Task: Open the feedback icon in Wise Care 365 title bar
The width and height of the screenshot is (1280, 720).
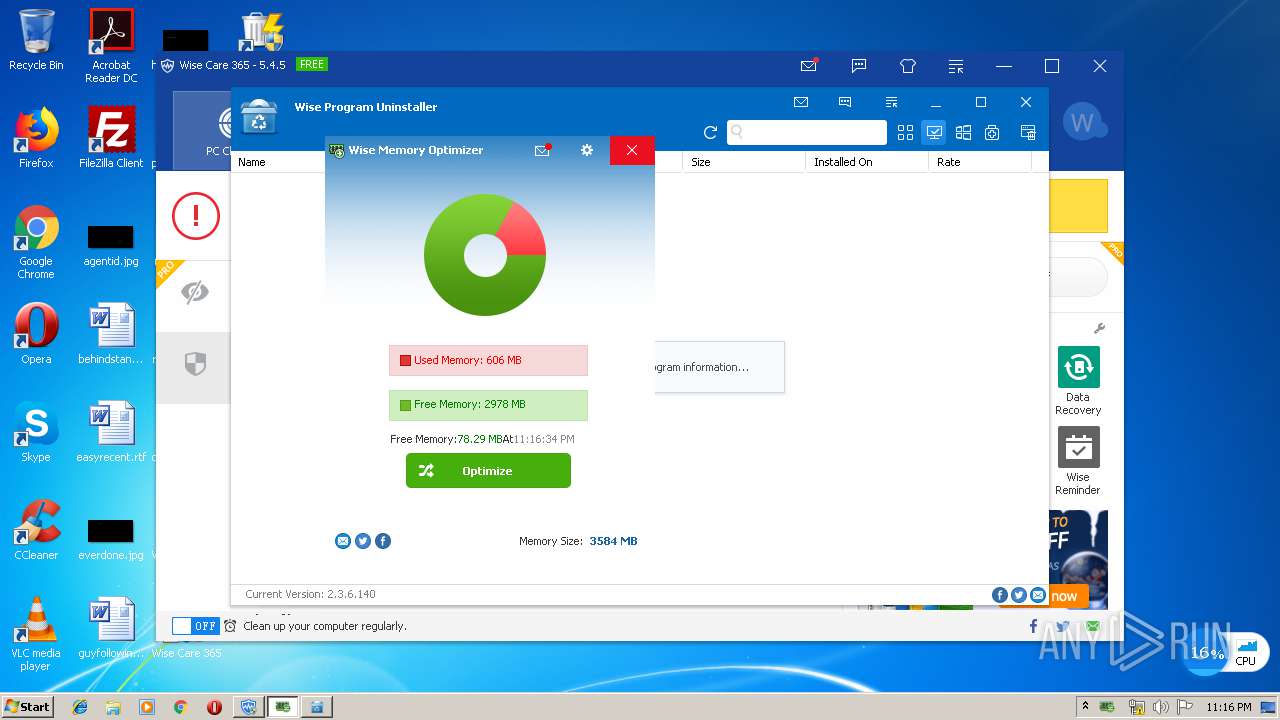Action: click(x=859, y=66)
